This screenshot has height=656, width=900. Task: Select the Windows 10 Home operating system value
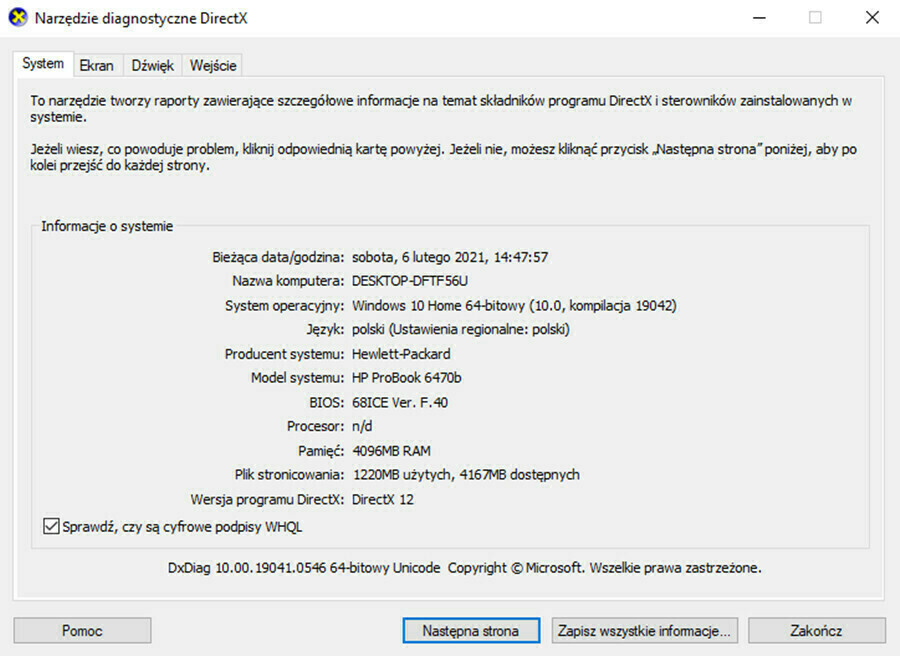point(514,305)
